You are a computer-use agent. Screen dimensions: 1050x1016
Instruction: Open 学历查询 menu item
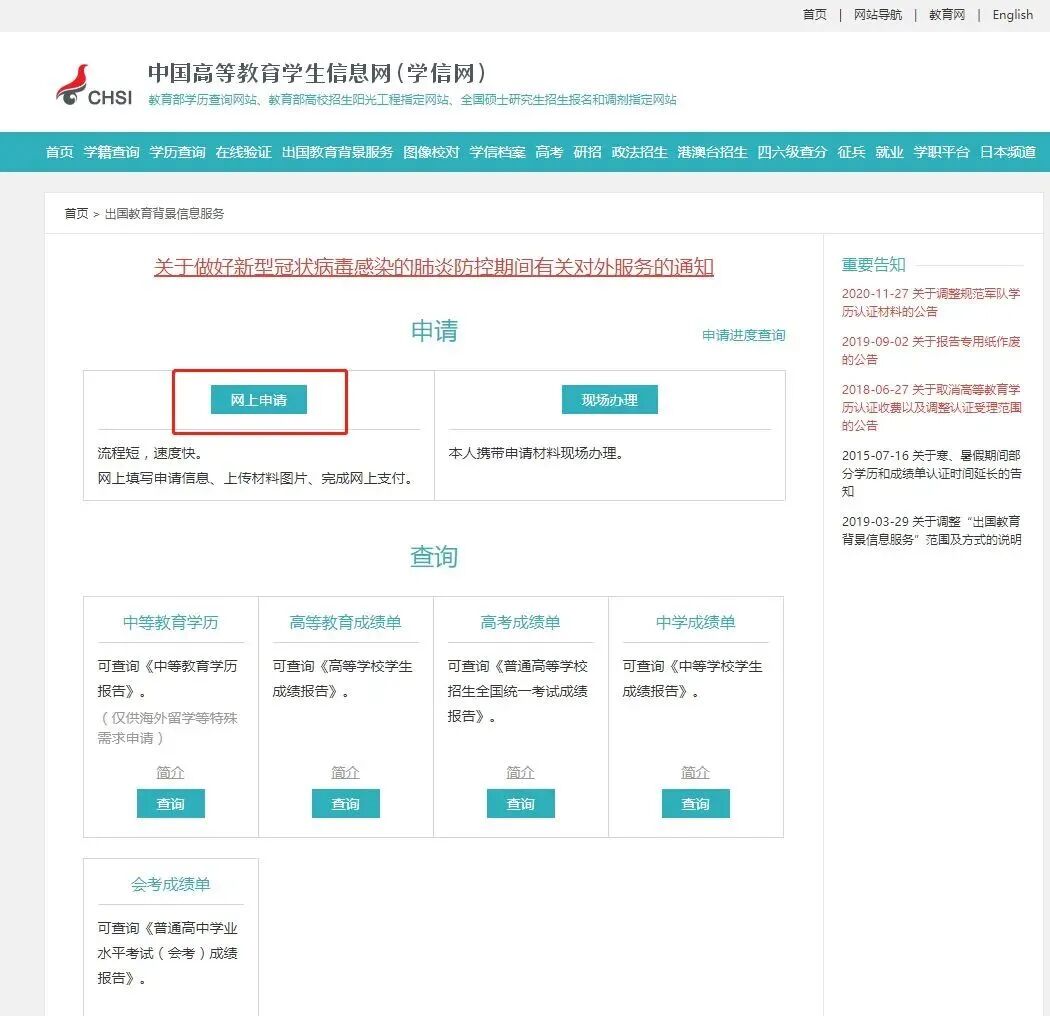pyautogui.click(x=177, y=152)
